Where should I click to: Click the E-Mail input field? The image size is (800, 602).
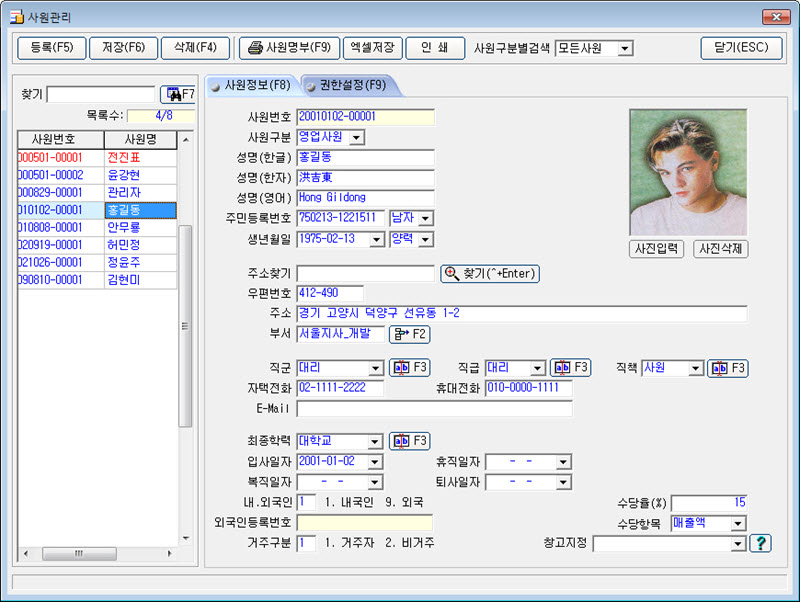point(434,409)
